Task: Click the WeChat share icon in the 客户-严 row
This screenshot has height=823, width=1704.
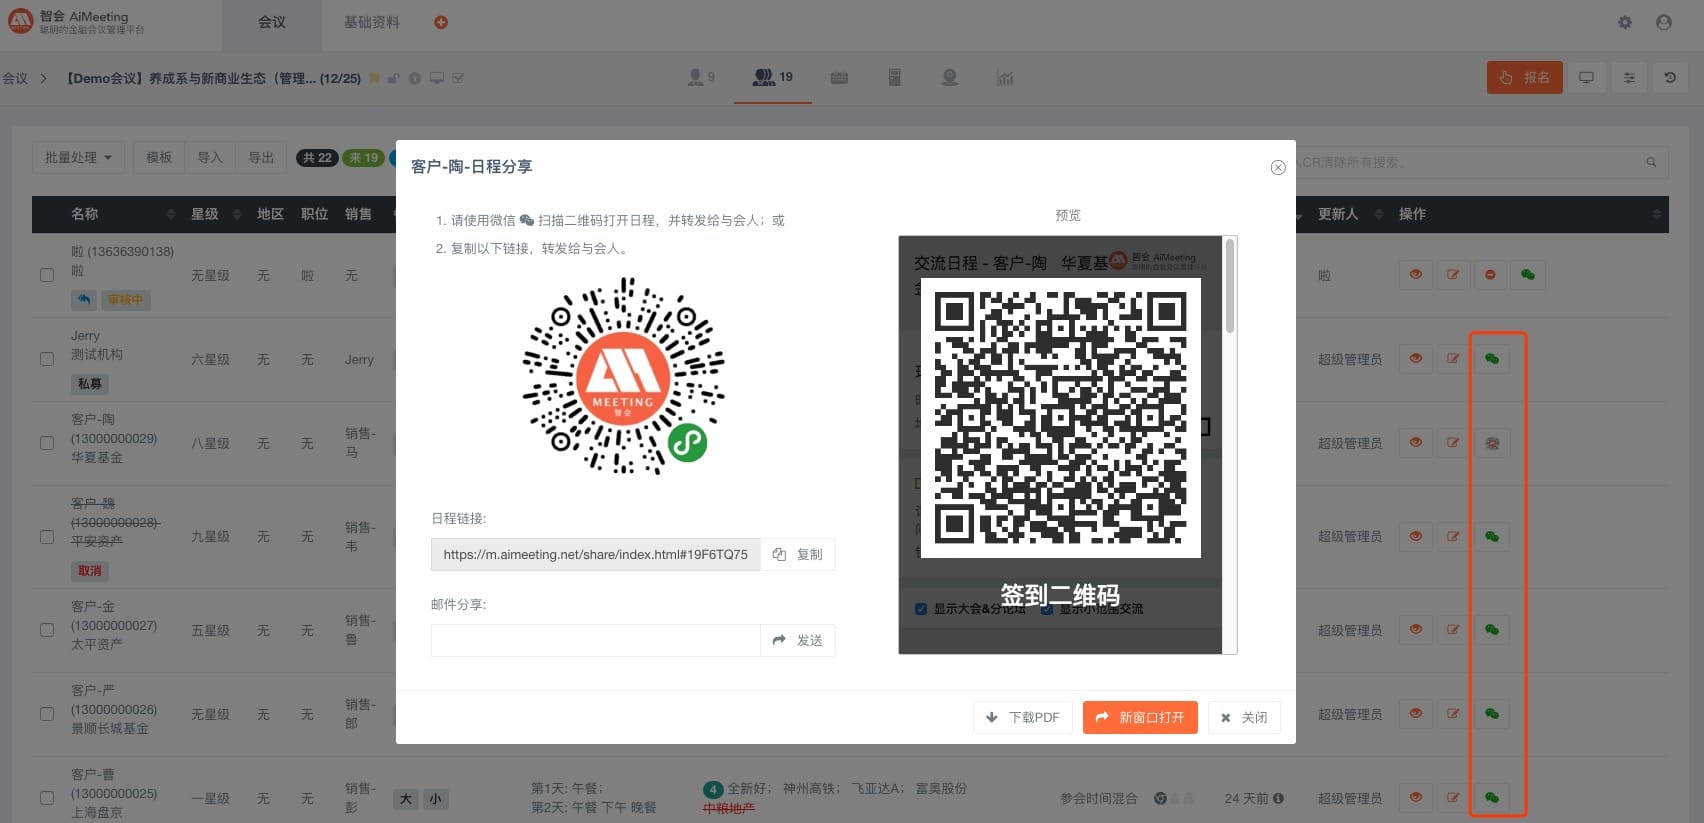Action: [1491, 713]
